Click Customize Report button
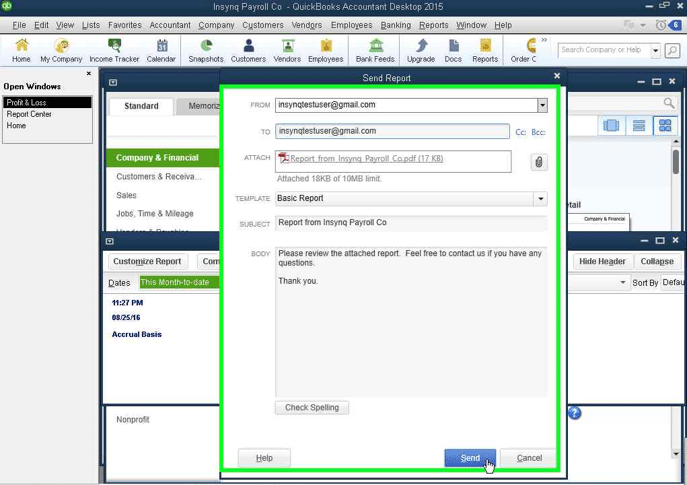687x485 pixels. click(x=147, y=262)
